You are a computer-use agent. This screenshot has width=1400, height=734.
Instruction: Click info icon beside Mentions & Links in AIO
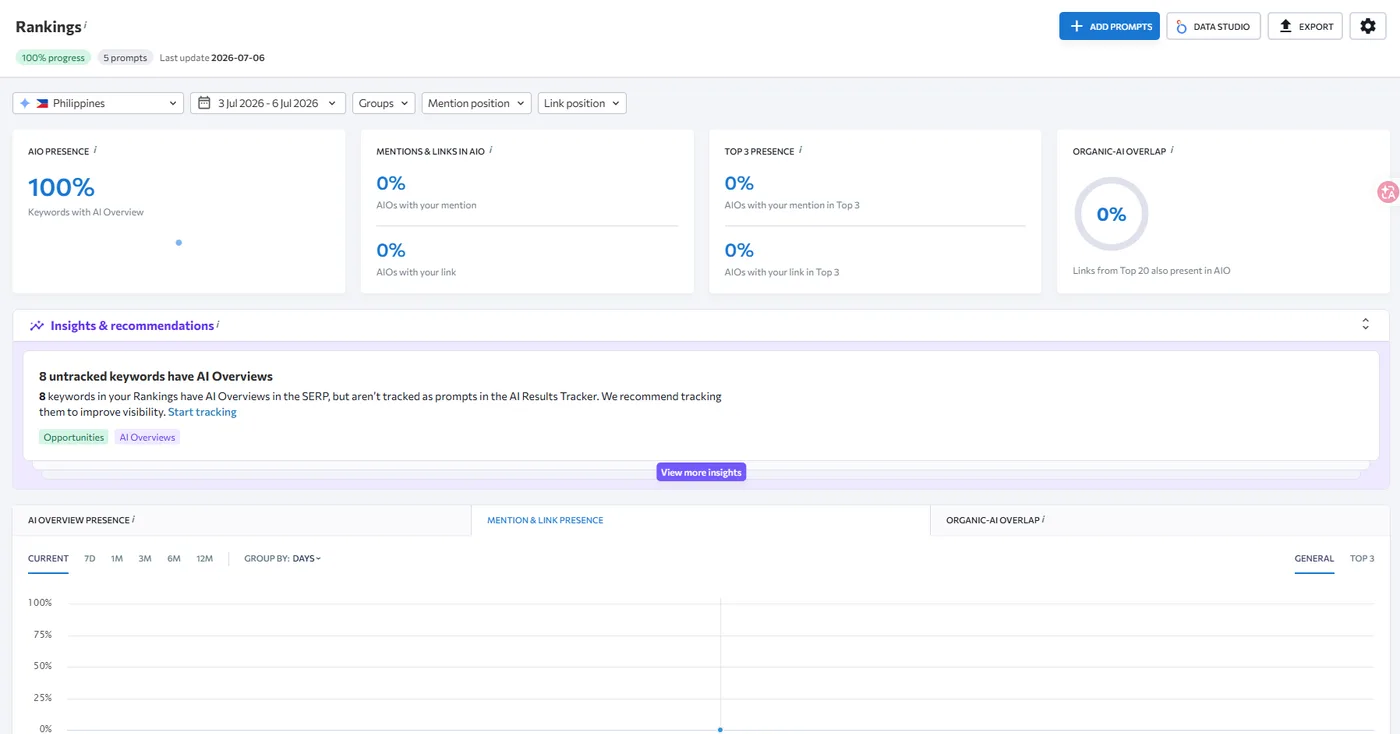click(x=491, y=151)
